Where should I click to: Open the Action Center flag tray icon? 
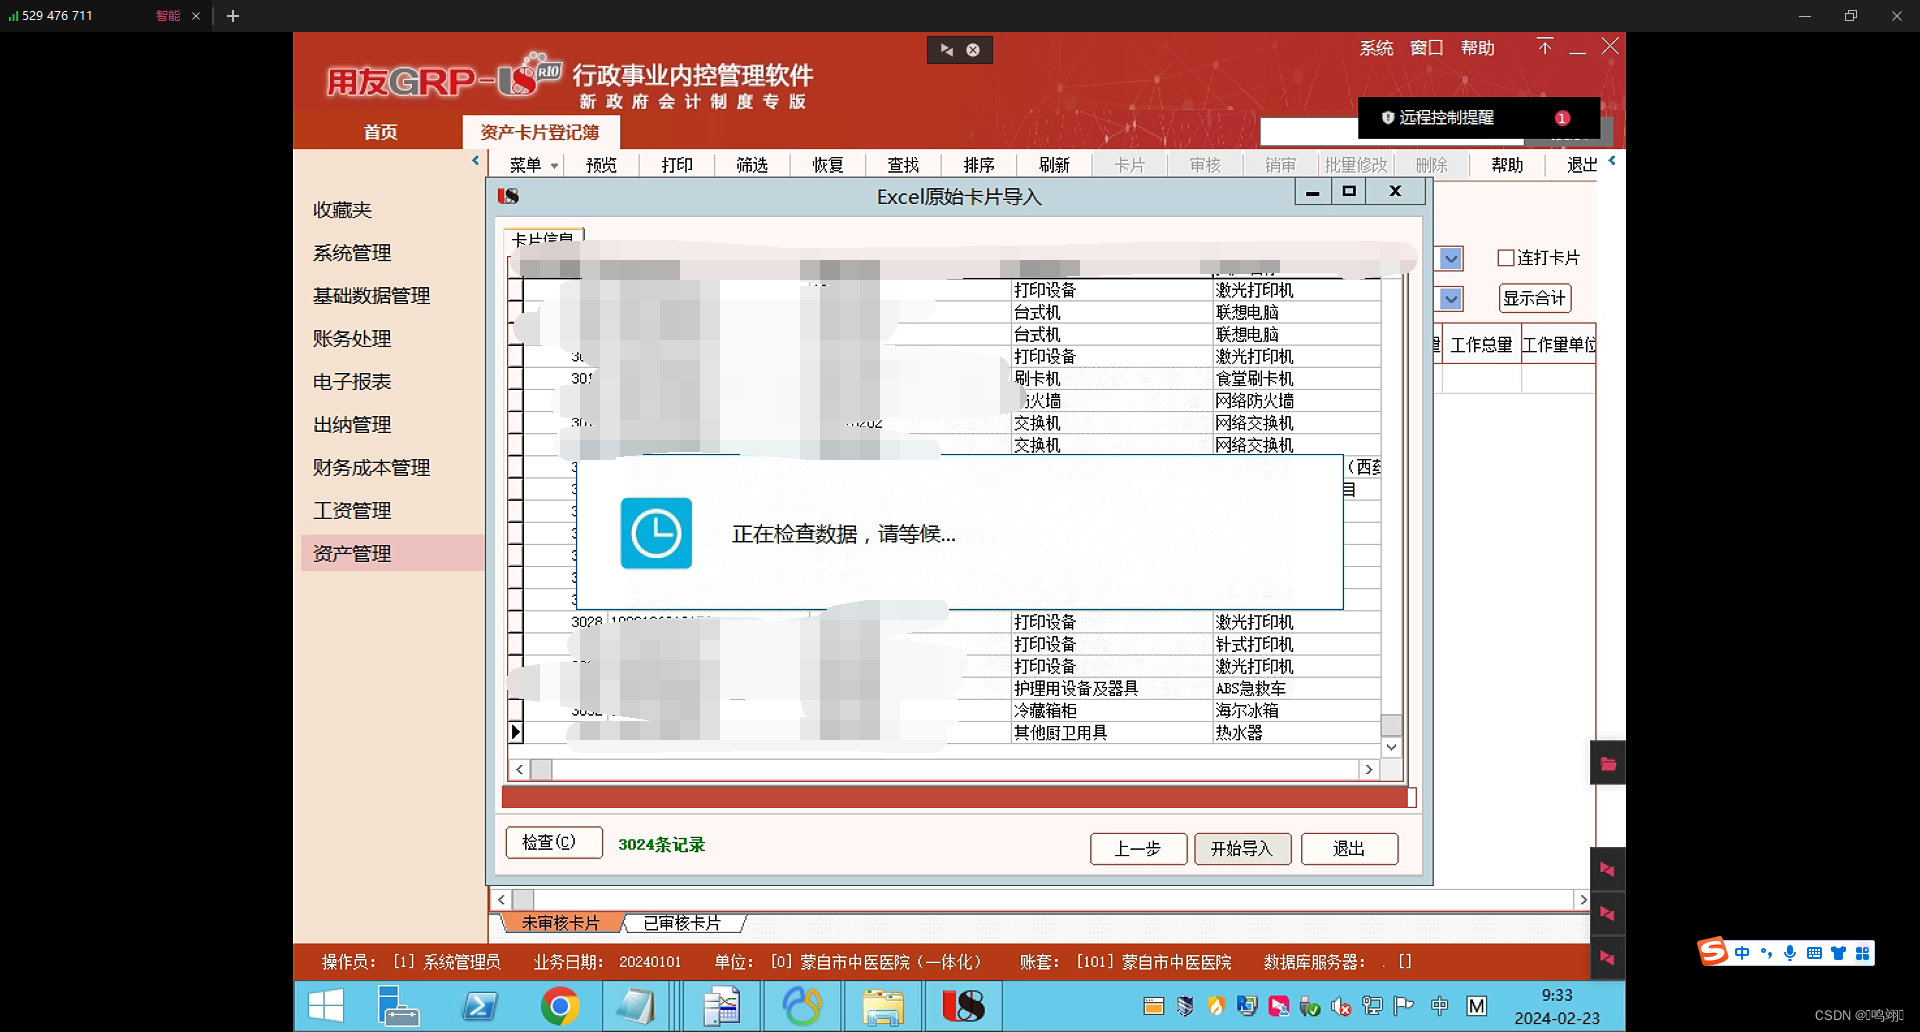tap(1403, 1006)
